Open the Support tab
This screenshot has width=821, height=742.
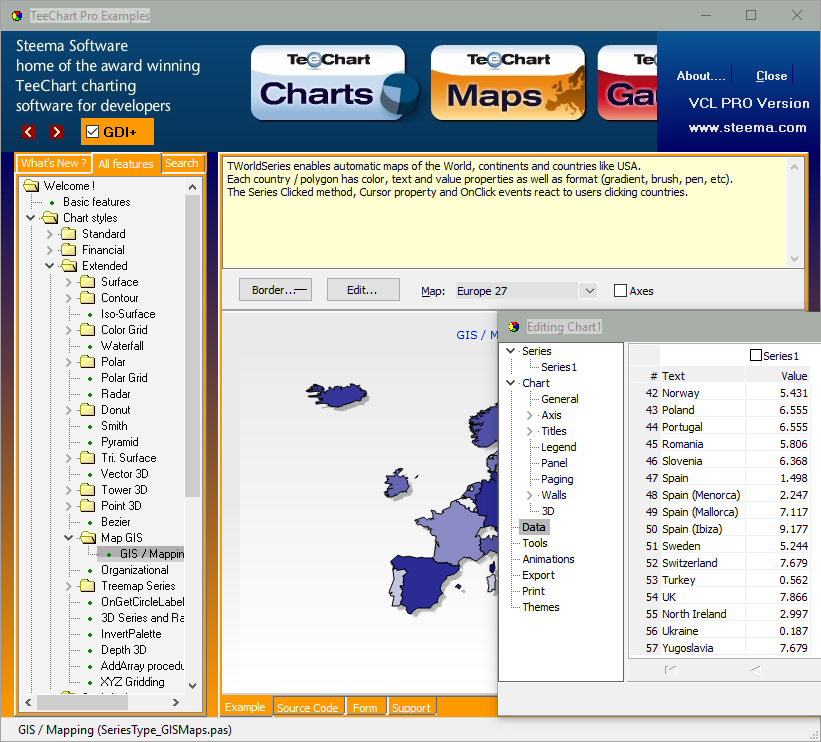coord(411,707)
